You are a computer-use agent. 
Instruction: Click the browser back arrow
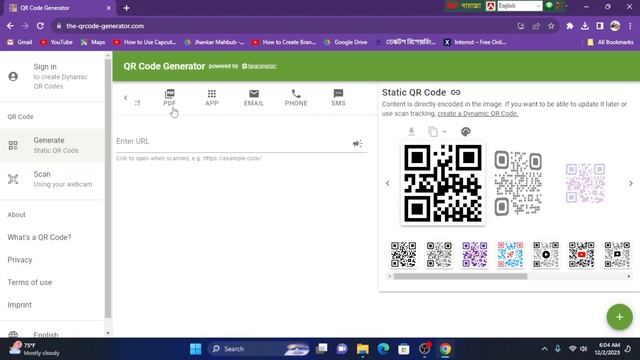click(x=10, y=26)
